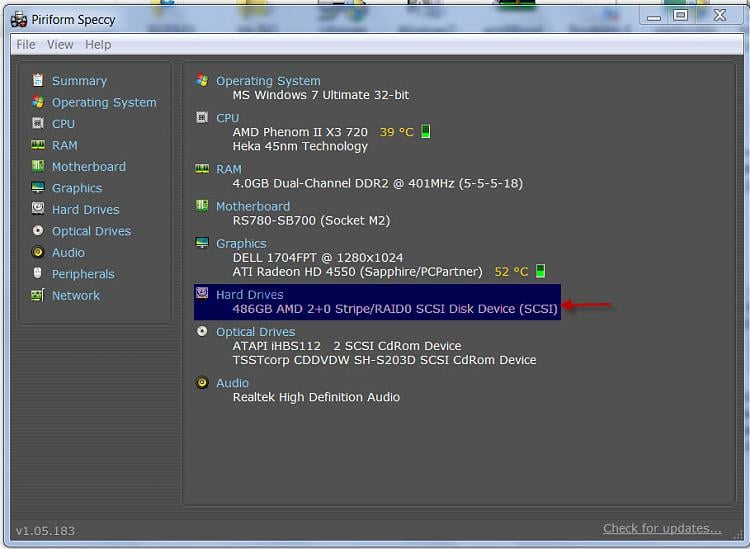
Task: Click the Optical Drives disc icon in summary
Action: [x=202, y=331]
